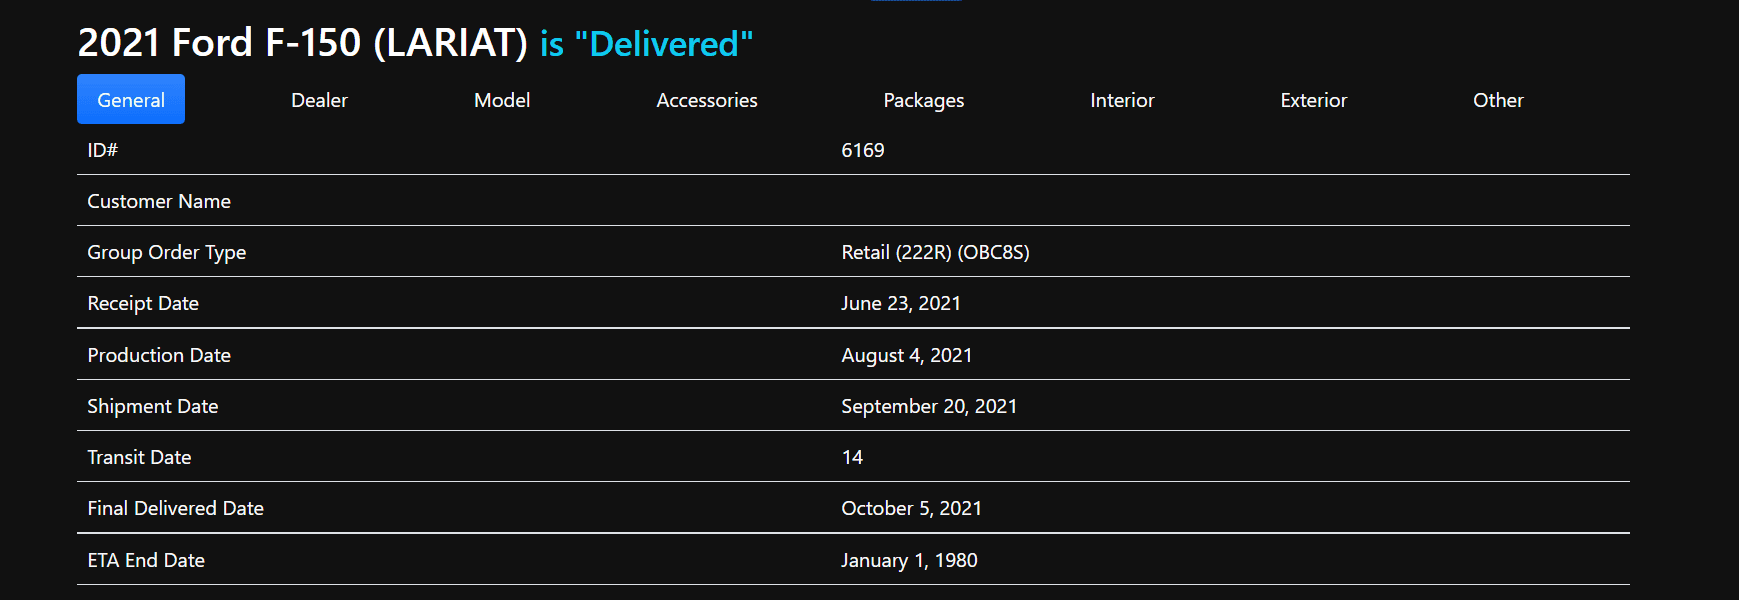1739x600 pixels.
Task: Click the "Delivered" status text
Action: 664,44
